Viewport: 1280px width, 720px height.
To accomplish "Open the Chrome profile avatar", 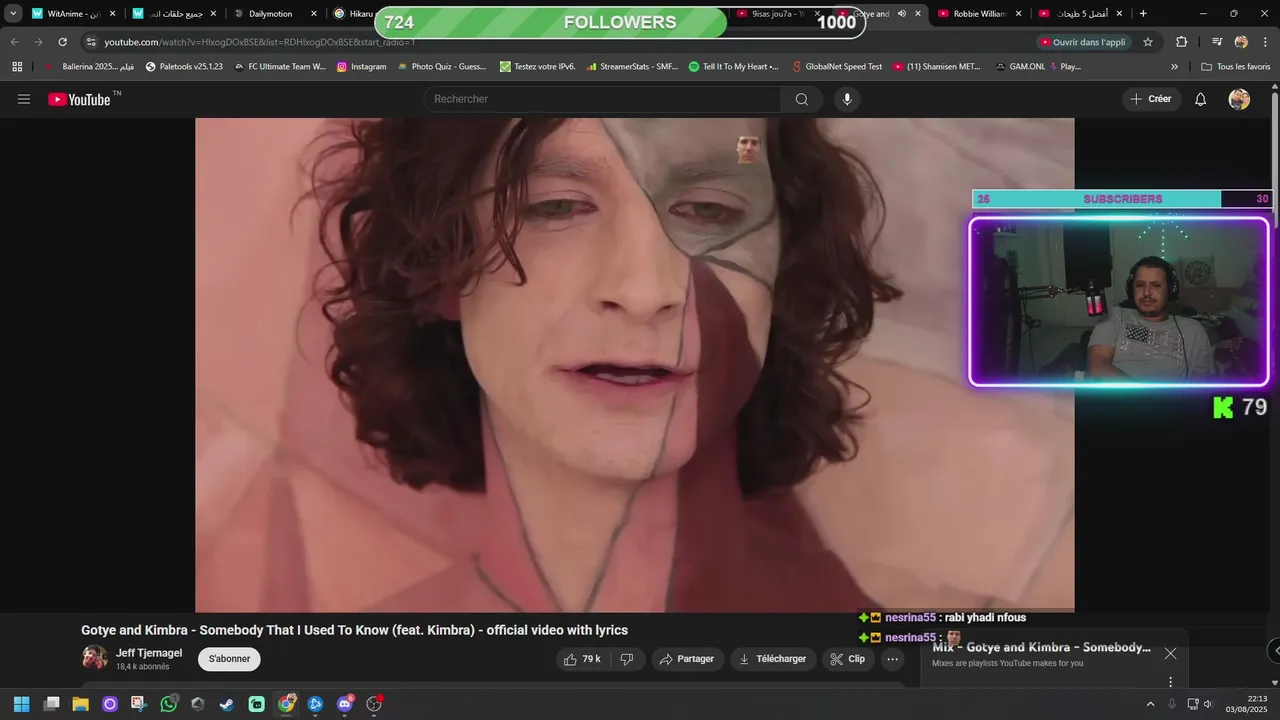I will coord(1241,42).
